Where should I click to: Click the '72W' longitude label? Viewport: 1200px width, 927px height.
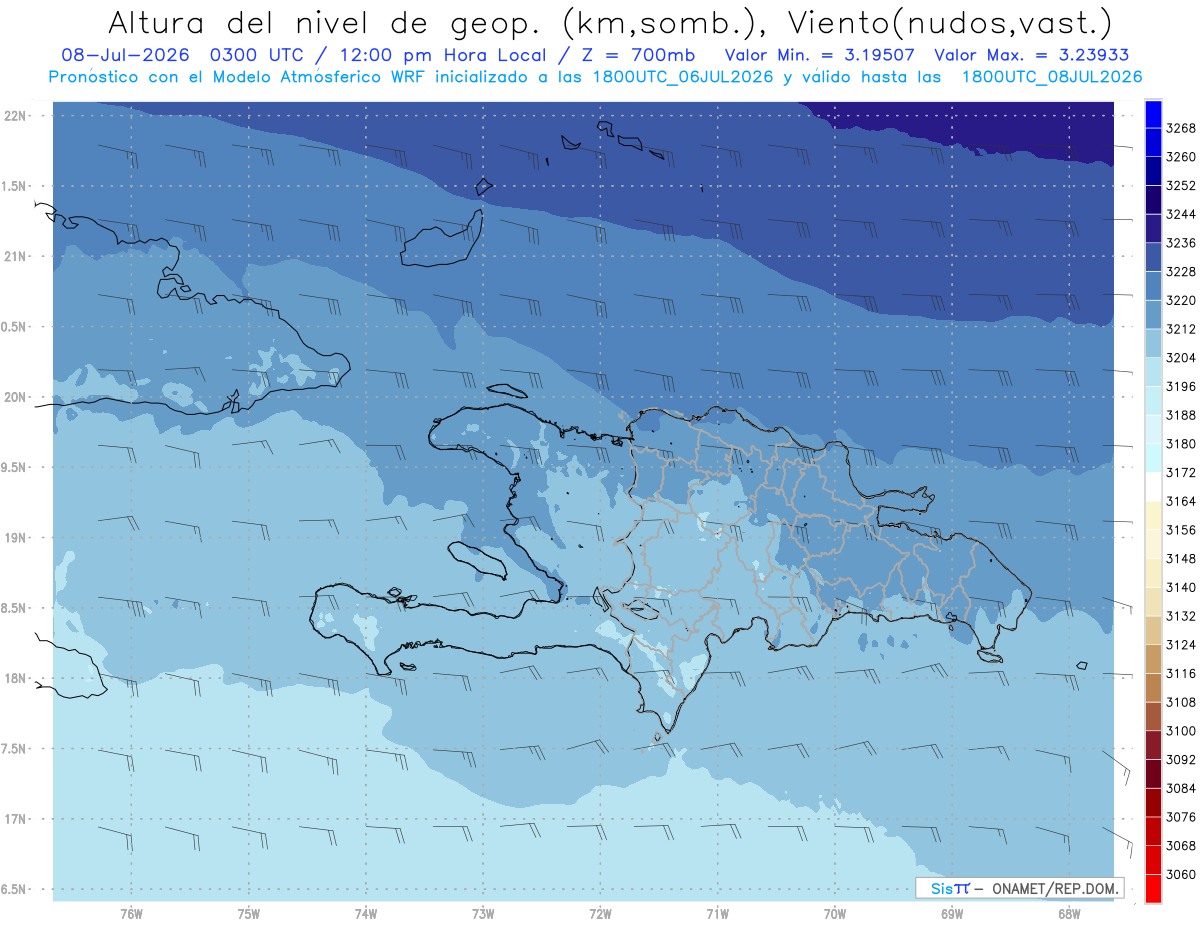[x=600, y=914]
